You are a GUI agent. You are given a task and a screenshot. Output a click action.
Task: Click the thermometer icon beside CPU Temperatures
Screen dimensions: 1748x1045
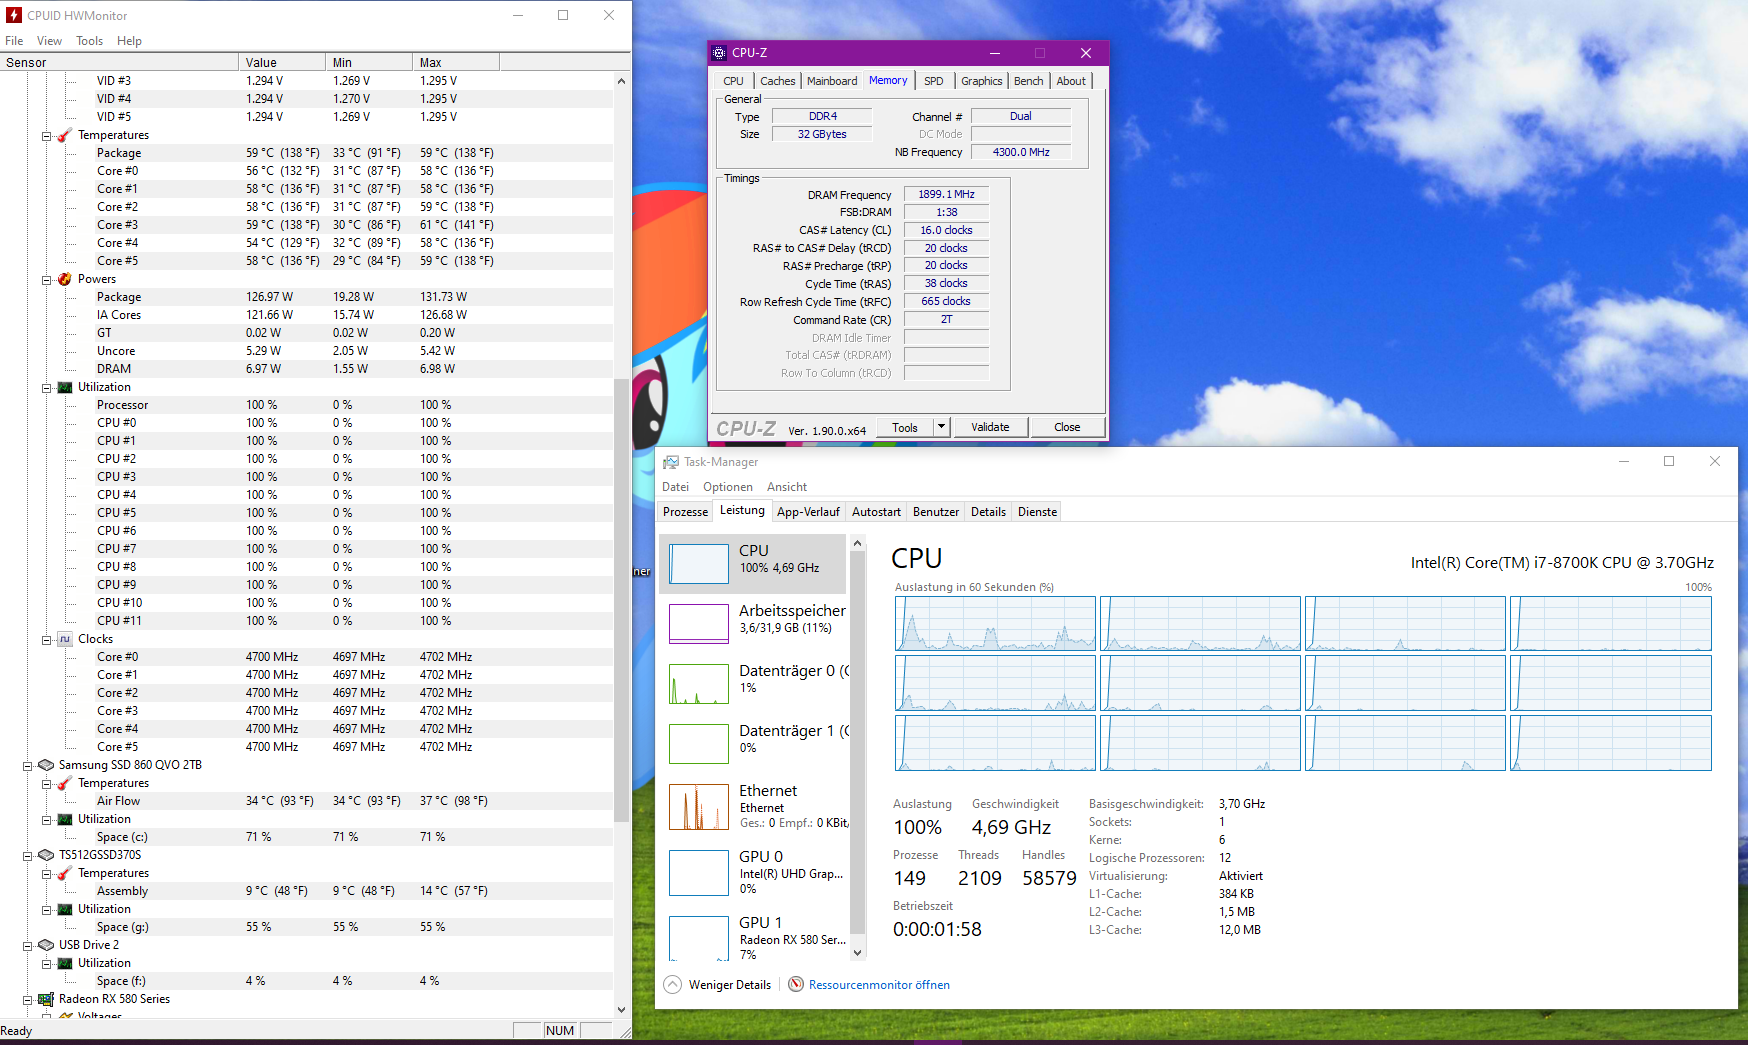click(x=65, y=135)
